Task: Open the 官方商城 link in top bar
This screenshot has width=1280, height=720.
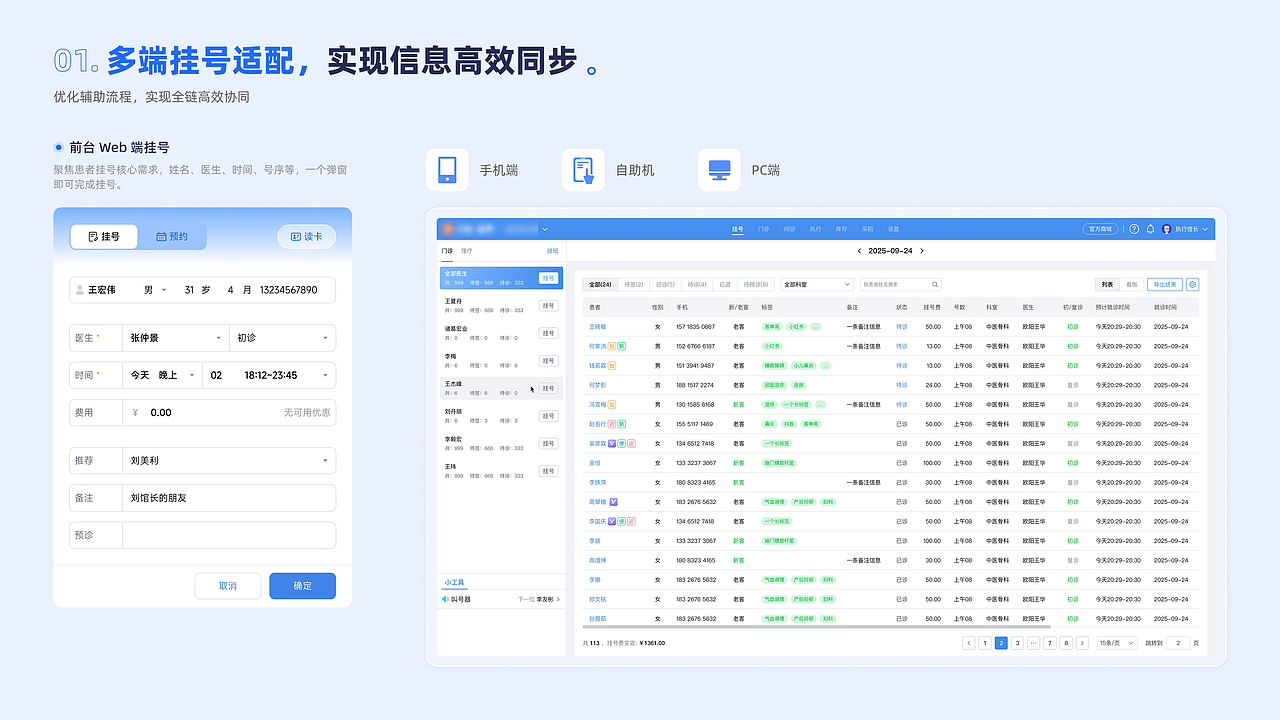Action: pyautogui.click(x=1100, y=229)
